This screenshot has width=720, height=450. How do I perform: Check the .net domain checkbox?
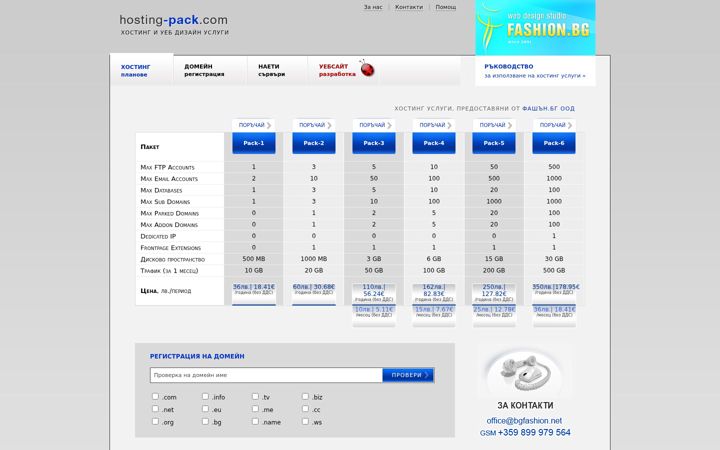[155, 409]
